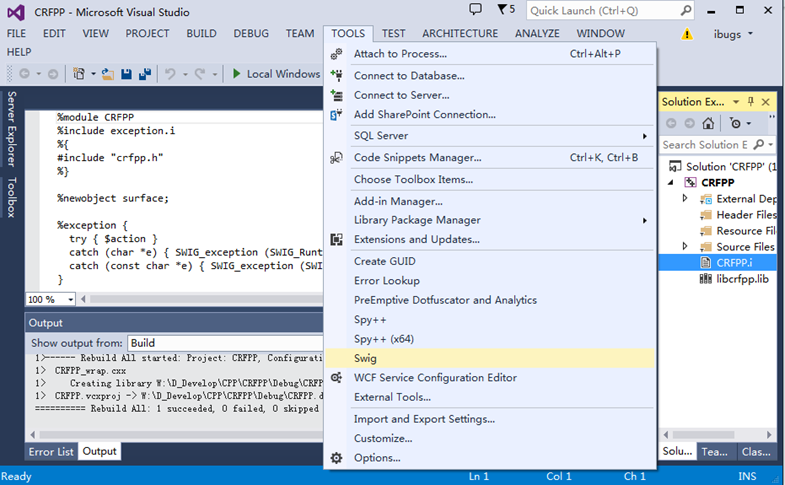Choose Import and Export Settings...
The width and height of the screenshot is (785, 485).
490,419
